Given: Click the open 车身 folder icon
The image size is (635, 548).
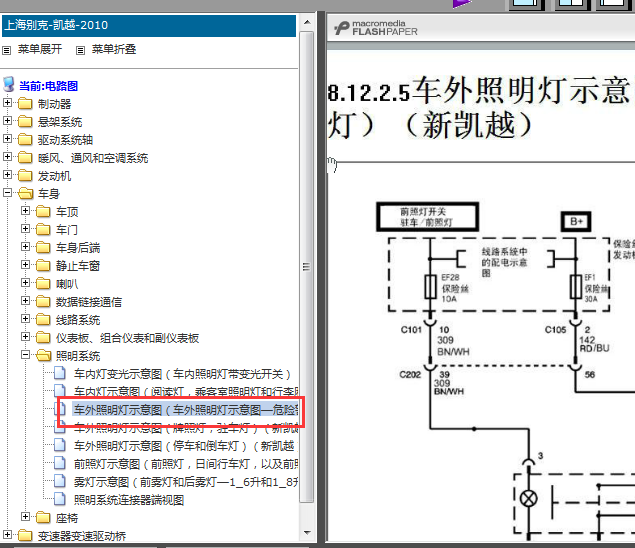Looking at the screenshot, I should point(26,194).
